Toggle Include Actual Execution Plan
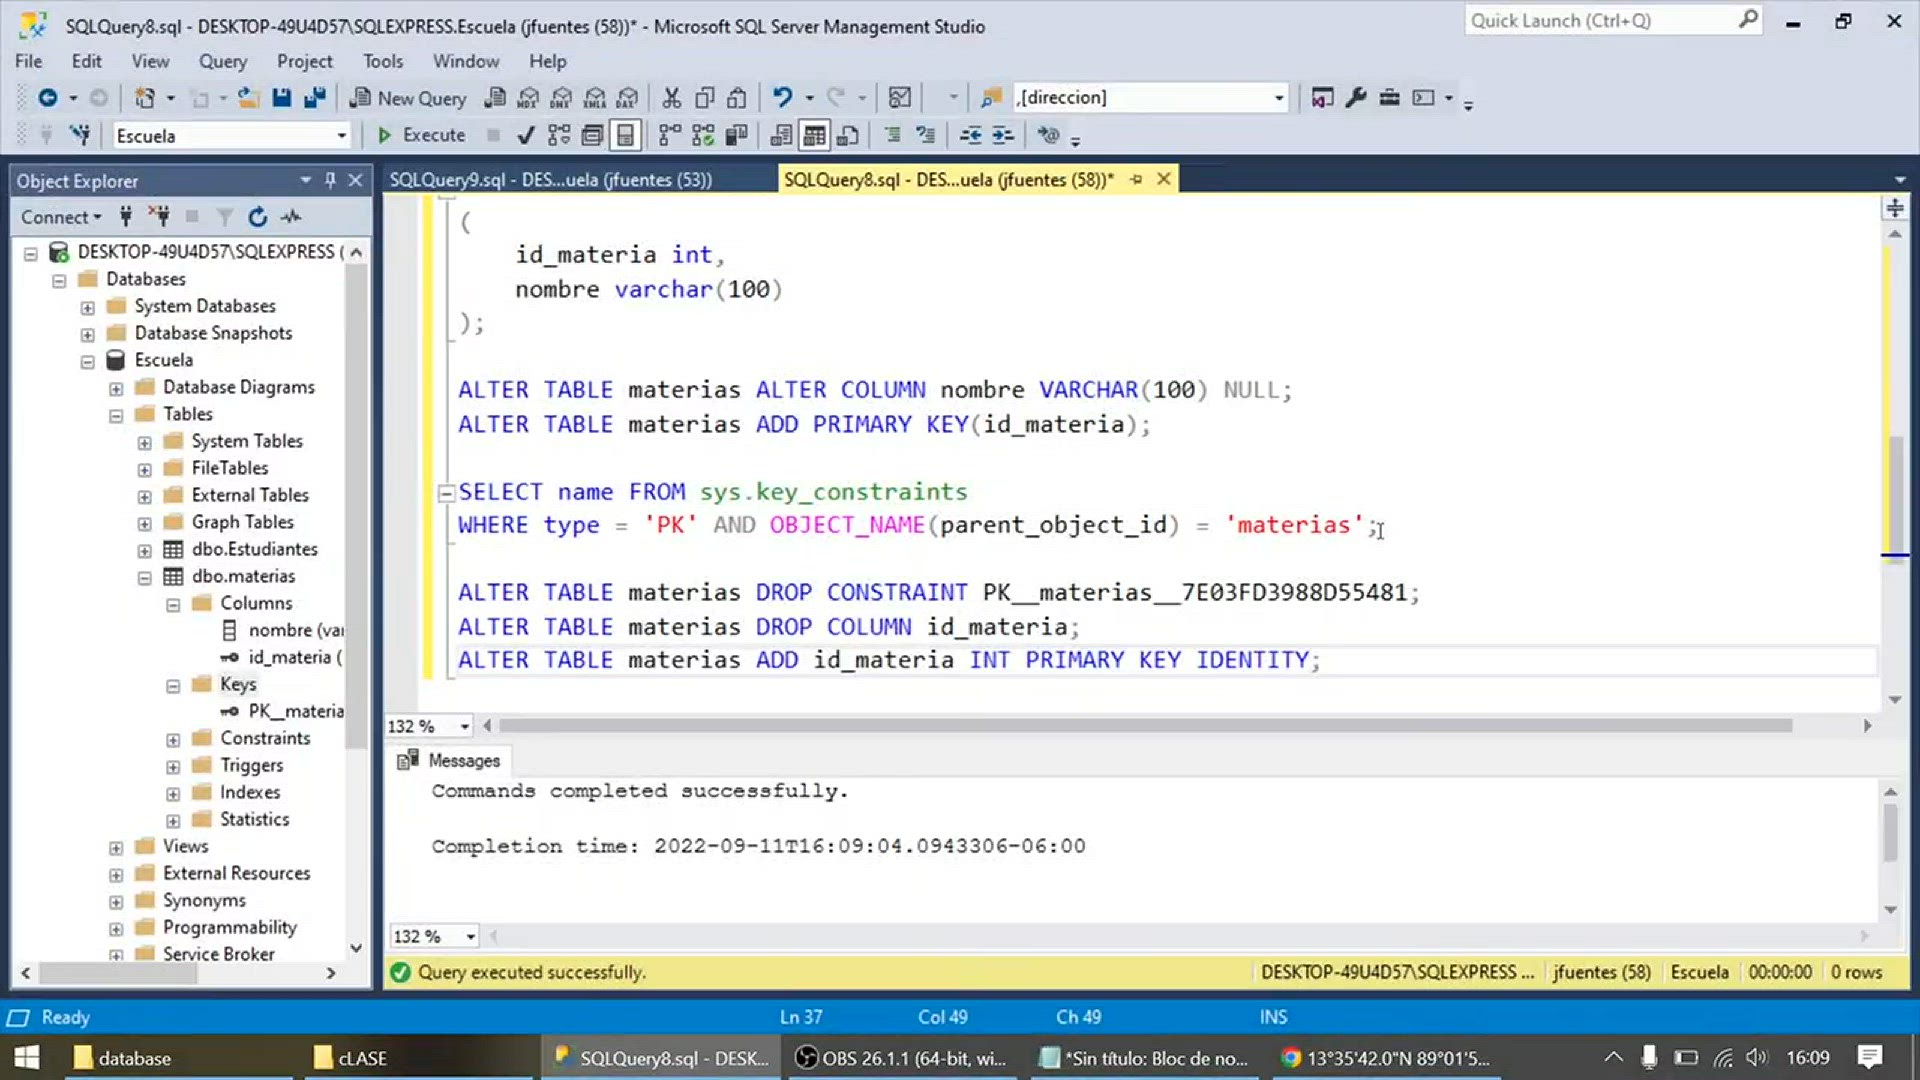This screenshot has width=1920, height=1080. click(x=670, y=135)
